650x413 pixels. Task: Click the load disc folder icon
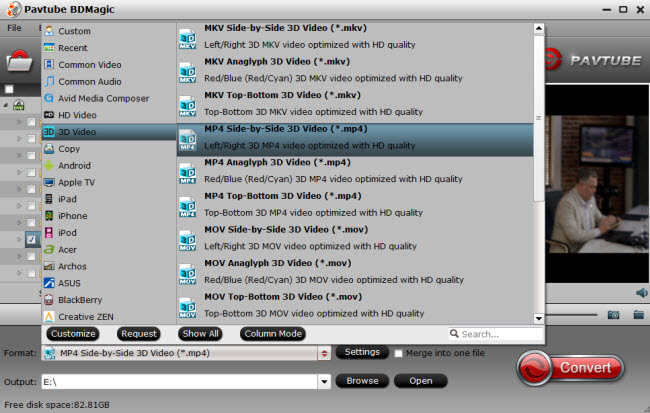(x=19, y=61)
